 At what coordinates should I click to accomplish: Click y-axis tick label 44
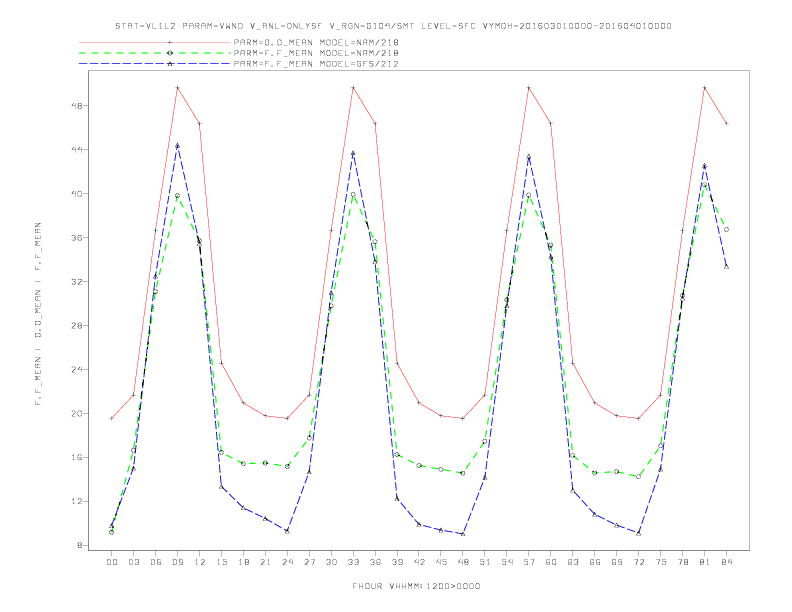pos(78,150)
